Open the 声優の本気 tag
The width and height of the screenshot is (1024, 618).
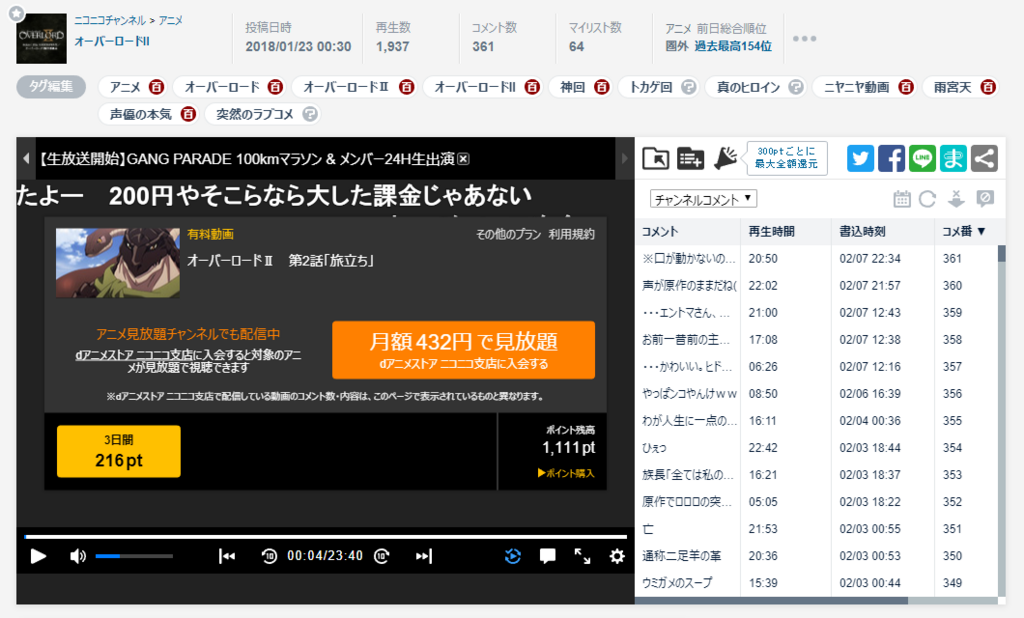(x=140, y=114)
